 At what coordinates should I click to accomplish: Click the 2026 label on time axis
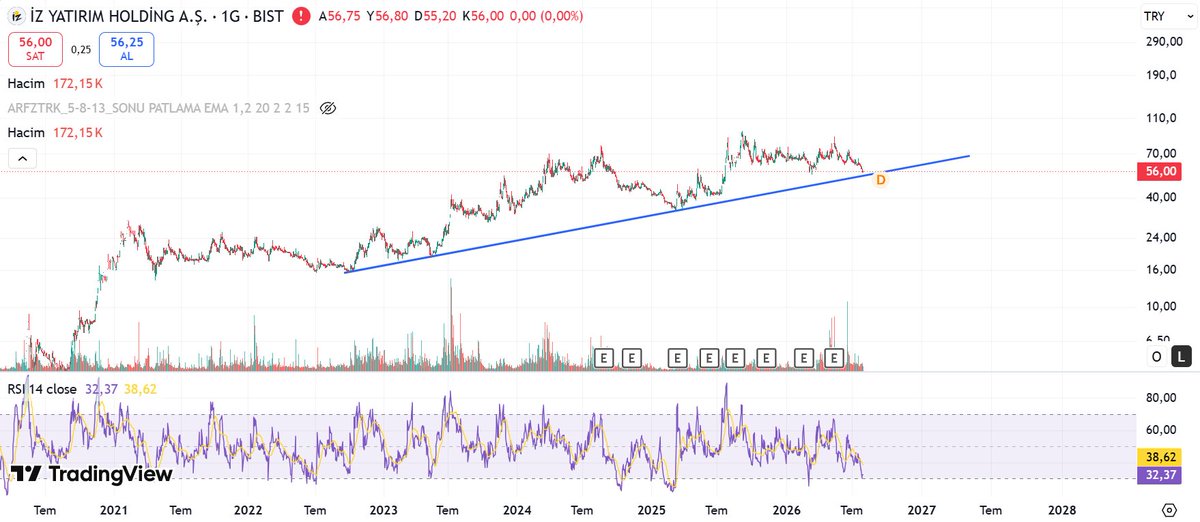(787, 509)
